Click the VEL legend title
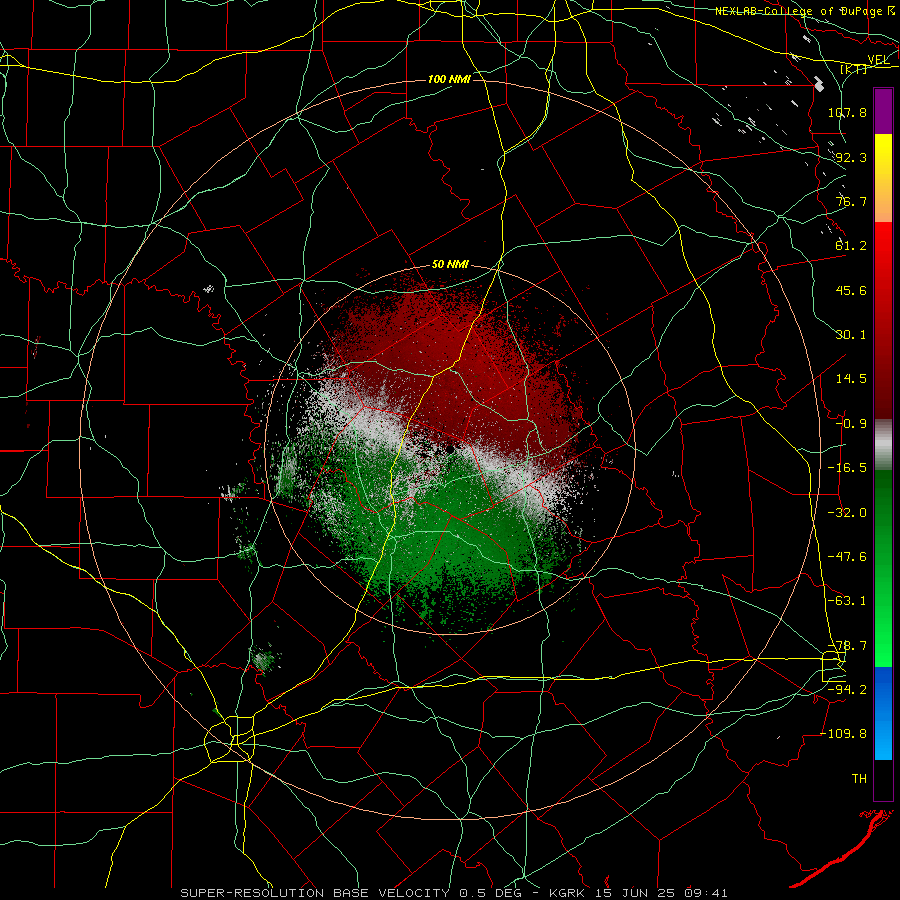The image size is (900, 900). pyautogui.click(x=878, y=60)
